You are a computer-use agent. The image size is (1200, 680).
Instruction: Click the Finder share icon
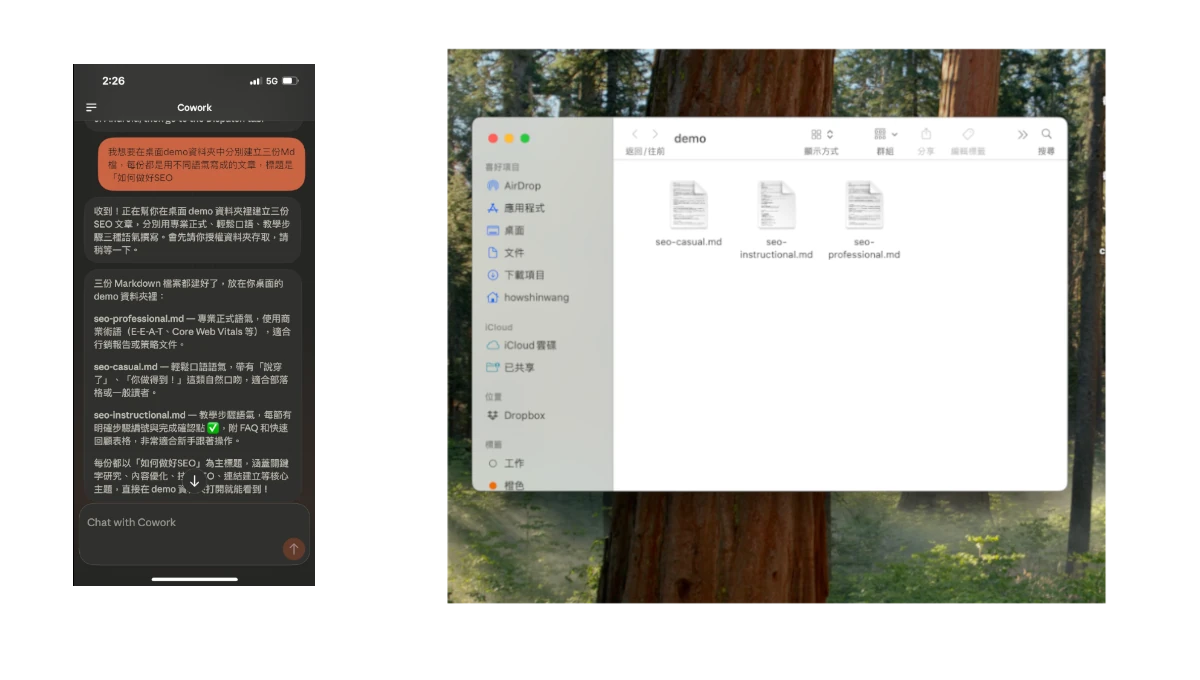926,135
